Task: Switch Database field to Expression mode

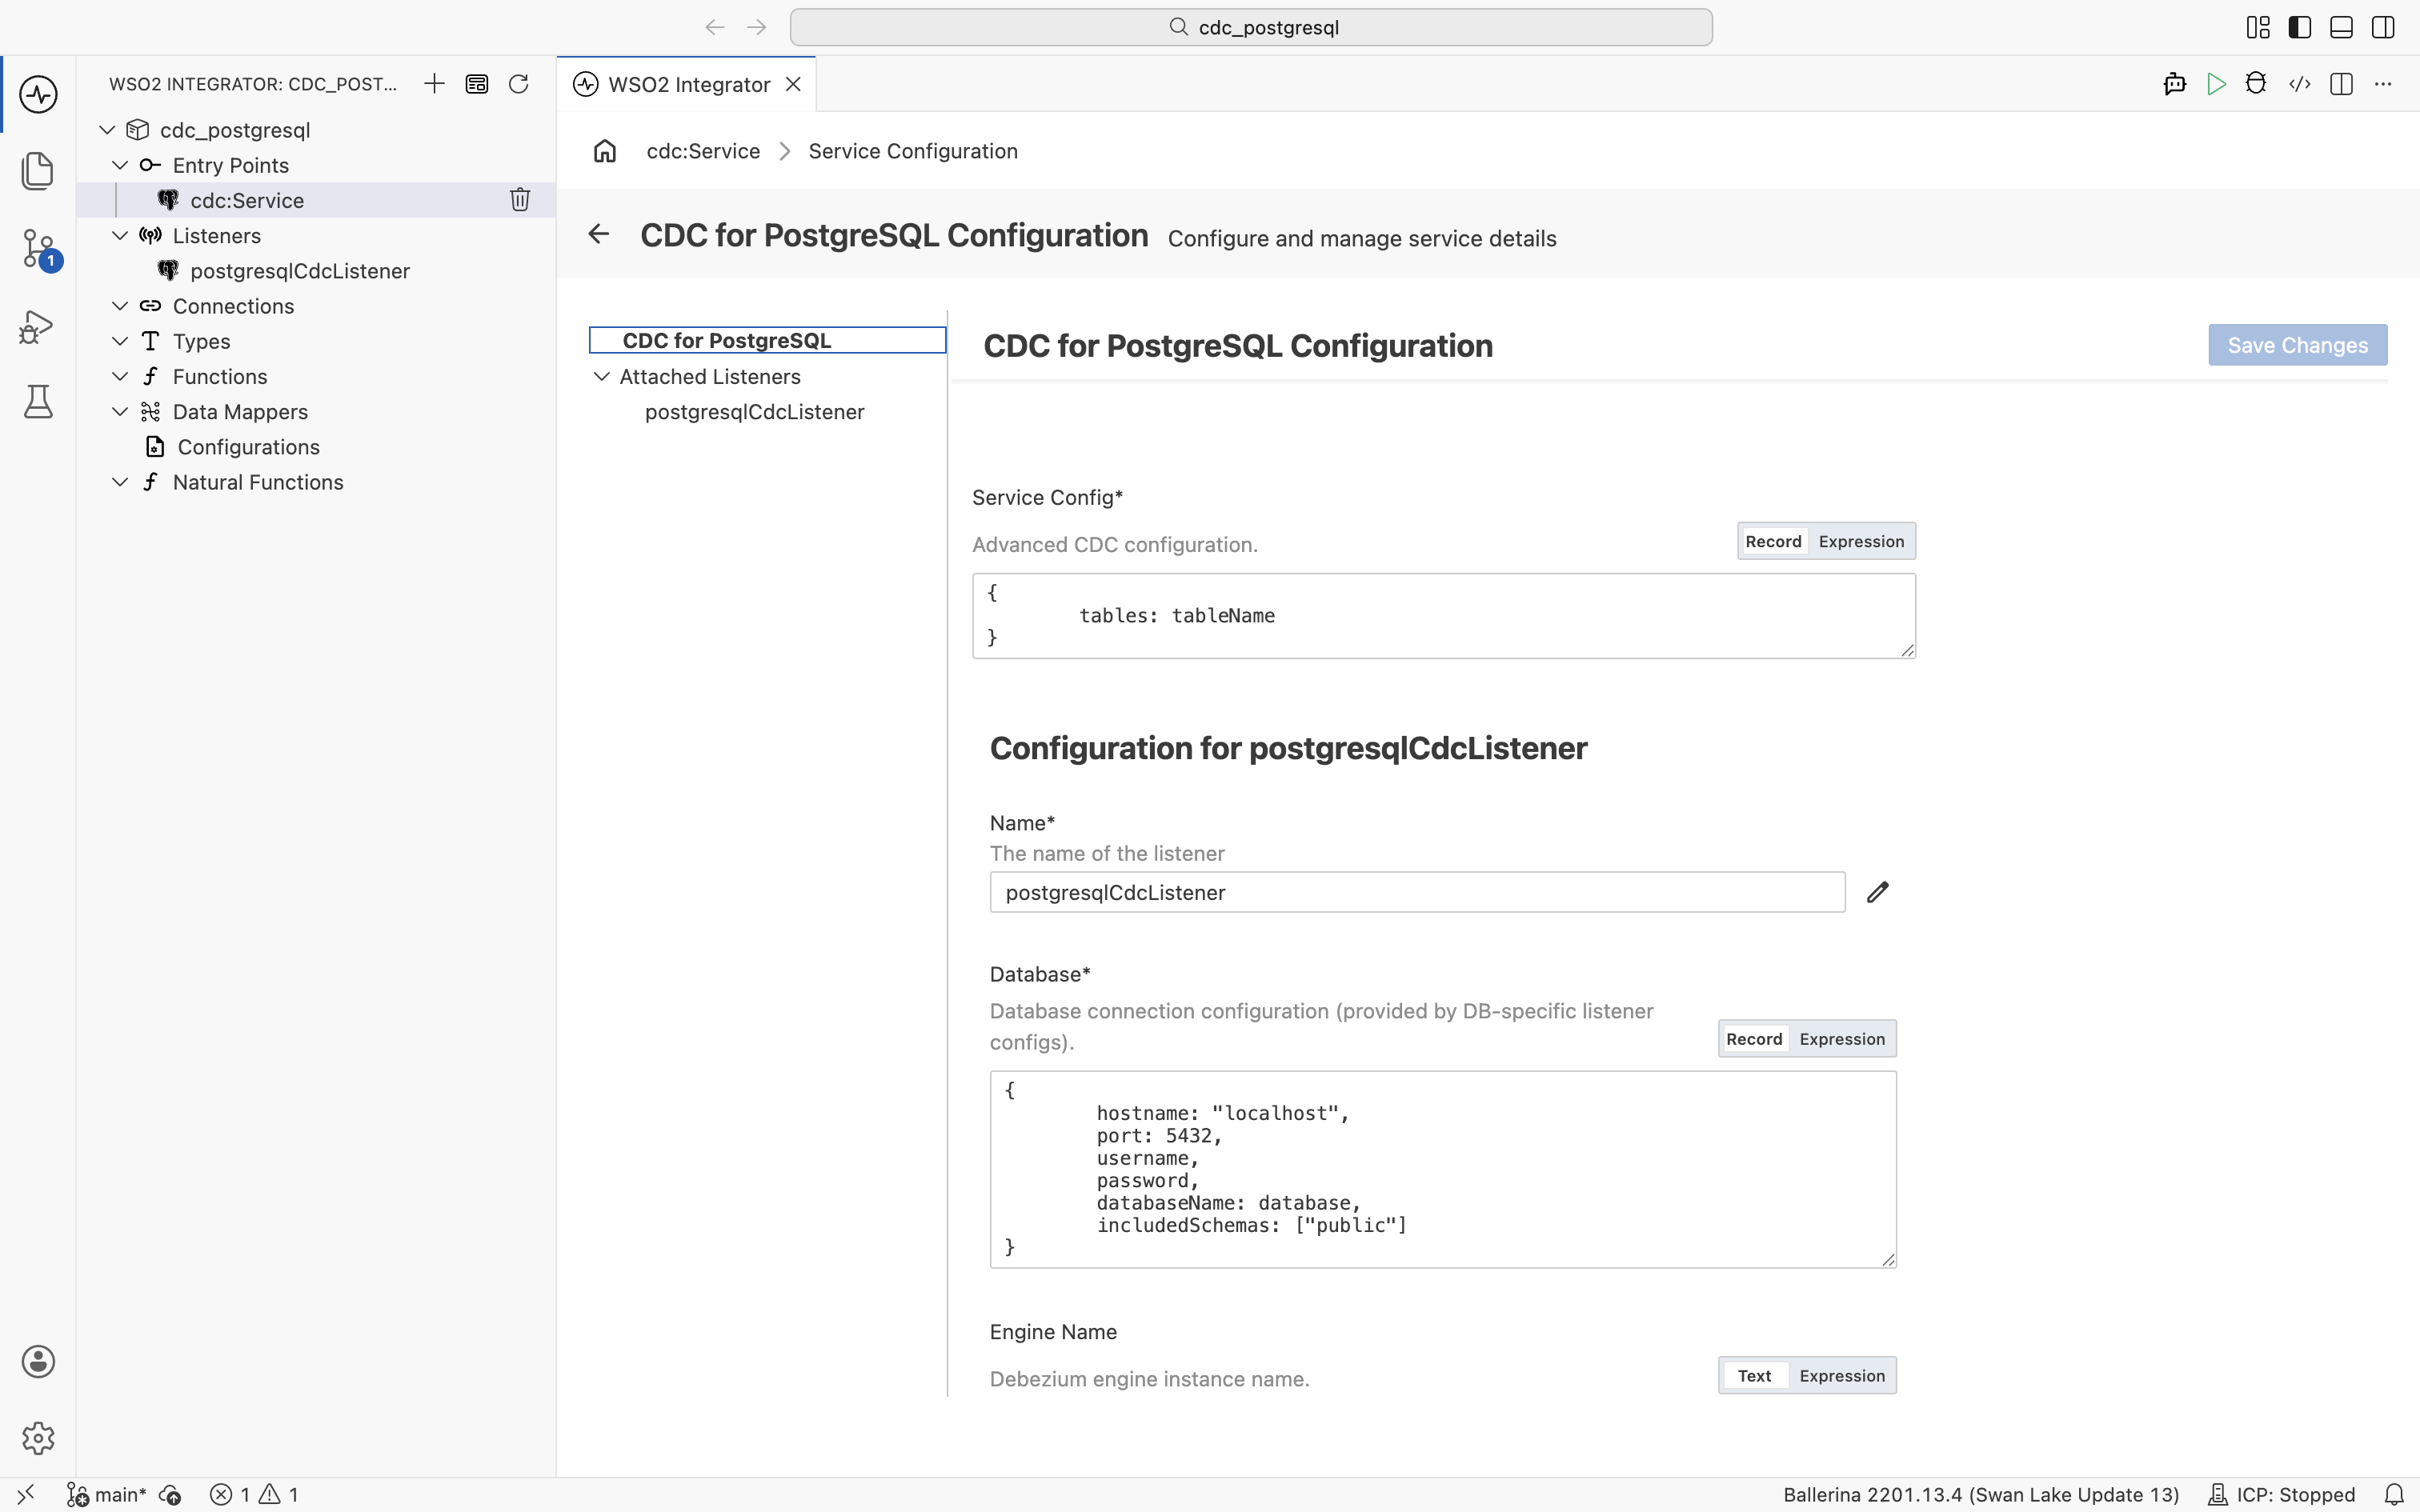Action: (x=1842, y=1039)
